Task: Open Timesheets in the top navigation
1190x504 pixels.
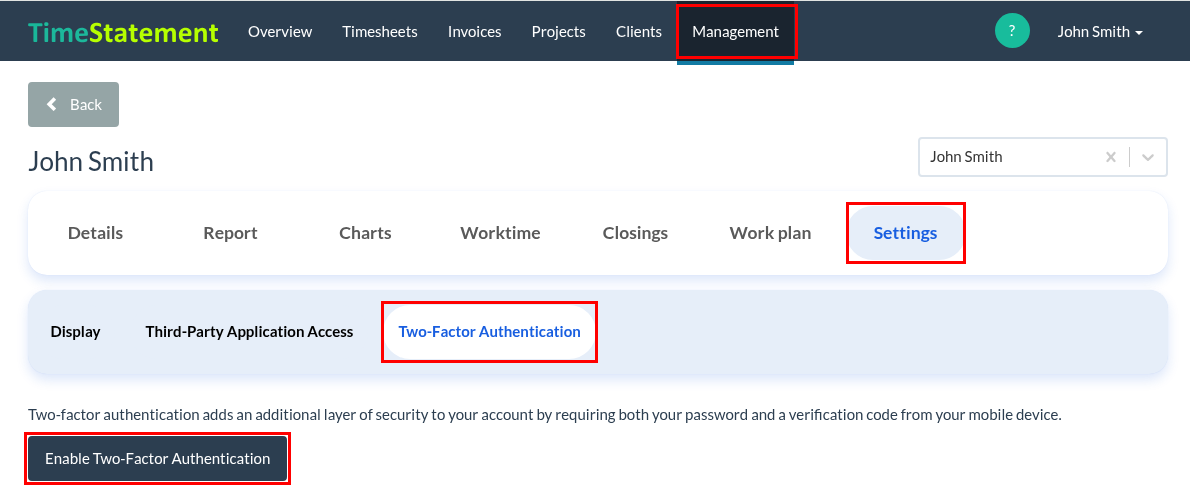Action: click(379, 32)
